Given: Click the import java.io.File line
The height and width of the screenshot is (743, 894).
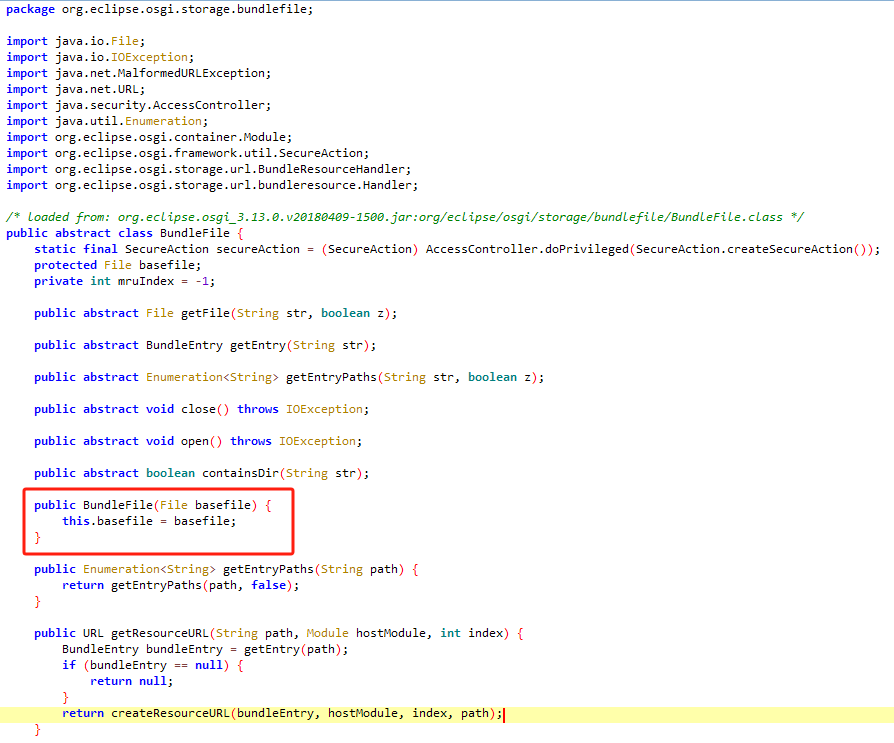Looking at the screenshot, I should (x=75, y=41).
